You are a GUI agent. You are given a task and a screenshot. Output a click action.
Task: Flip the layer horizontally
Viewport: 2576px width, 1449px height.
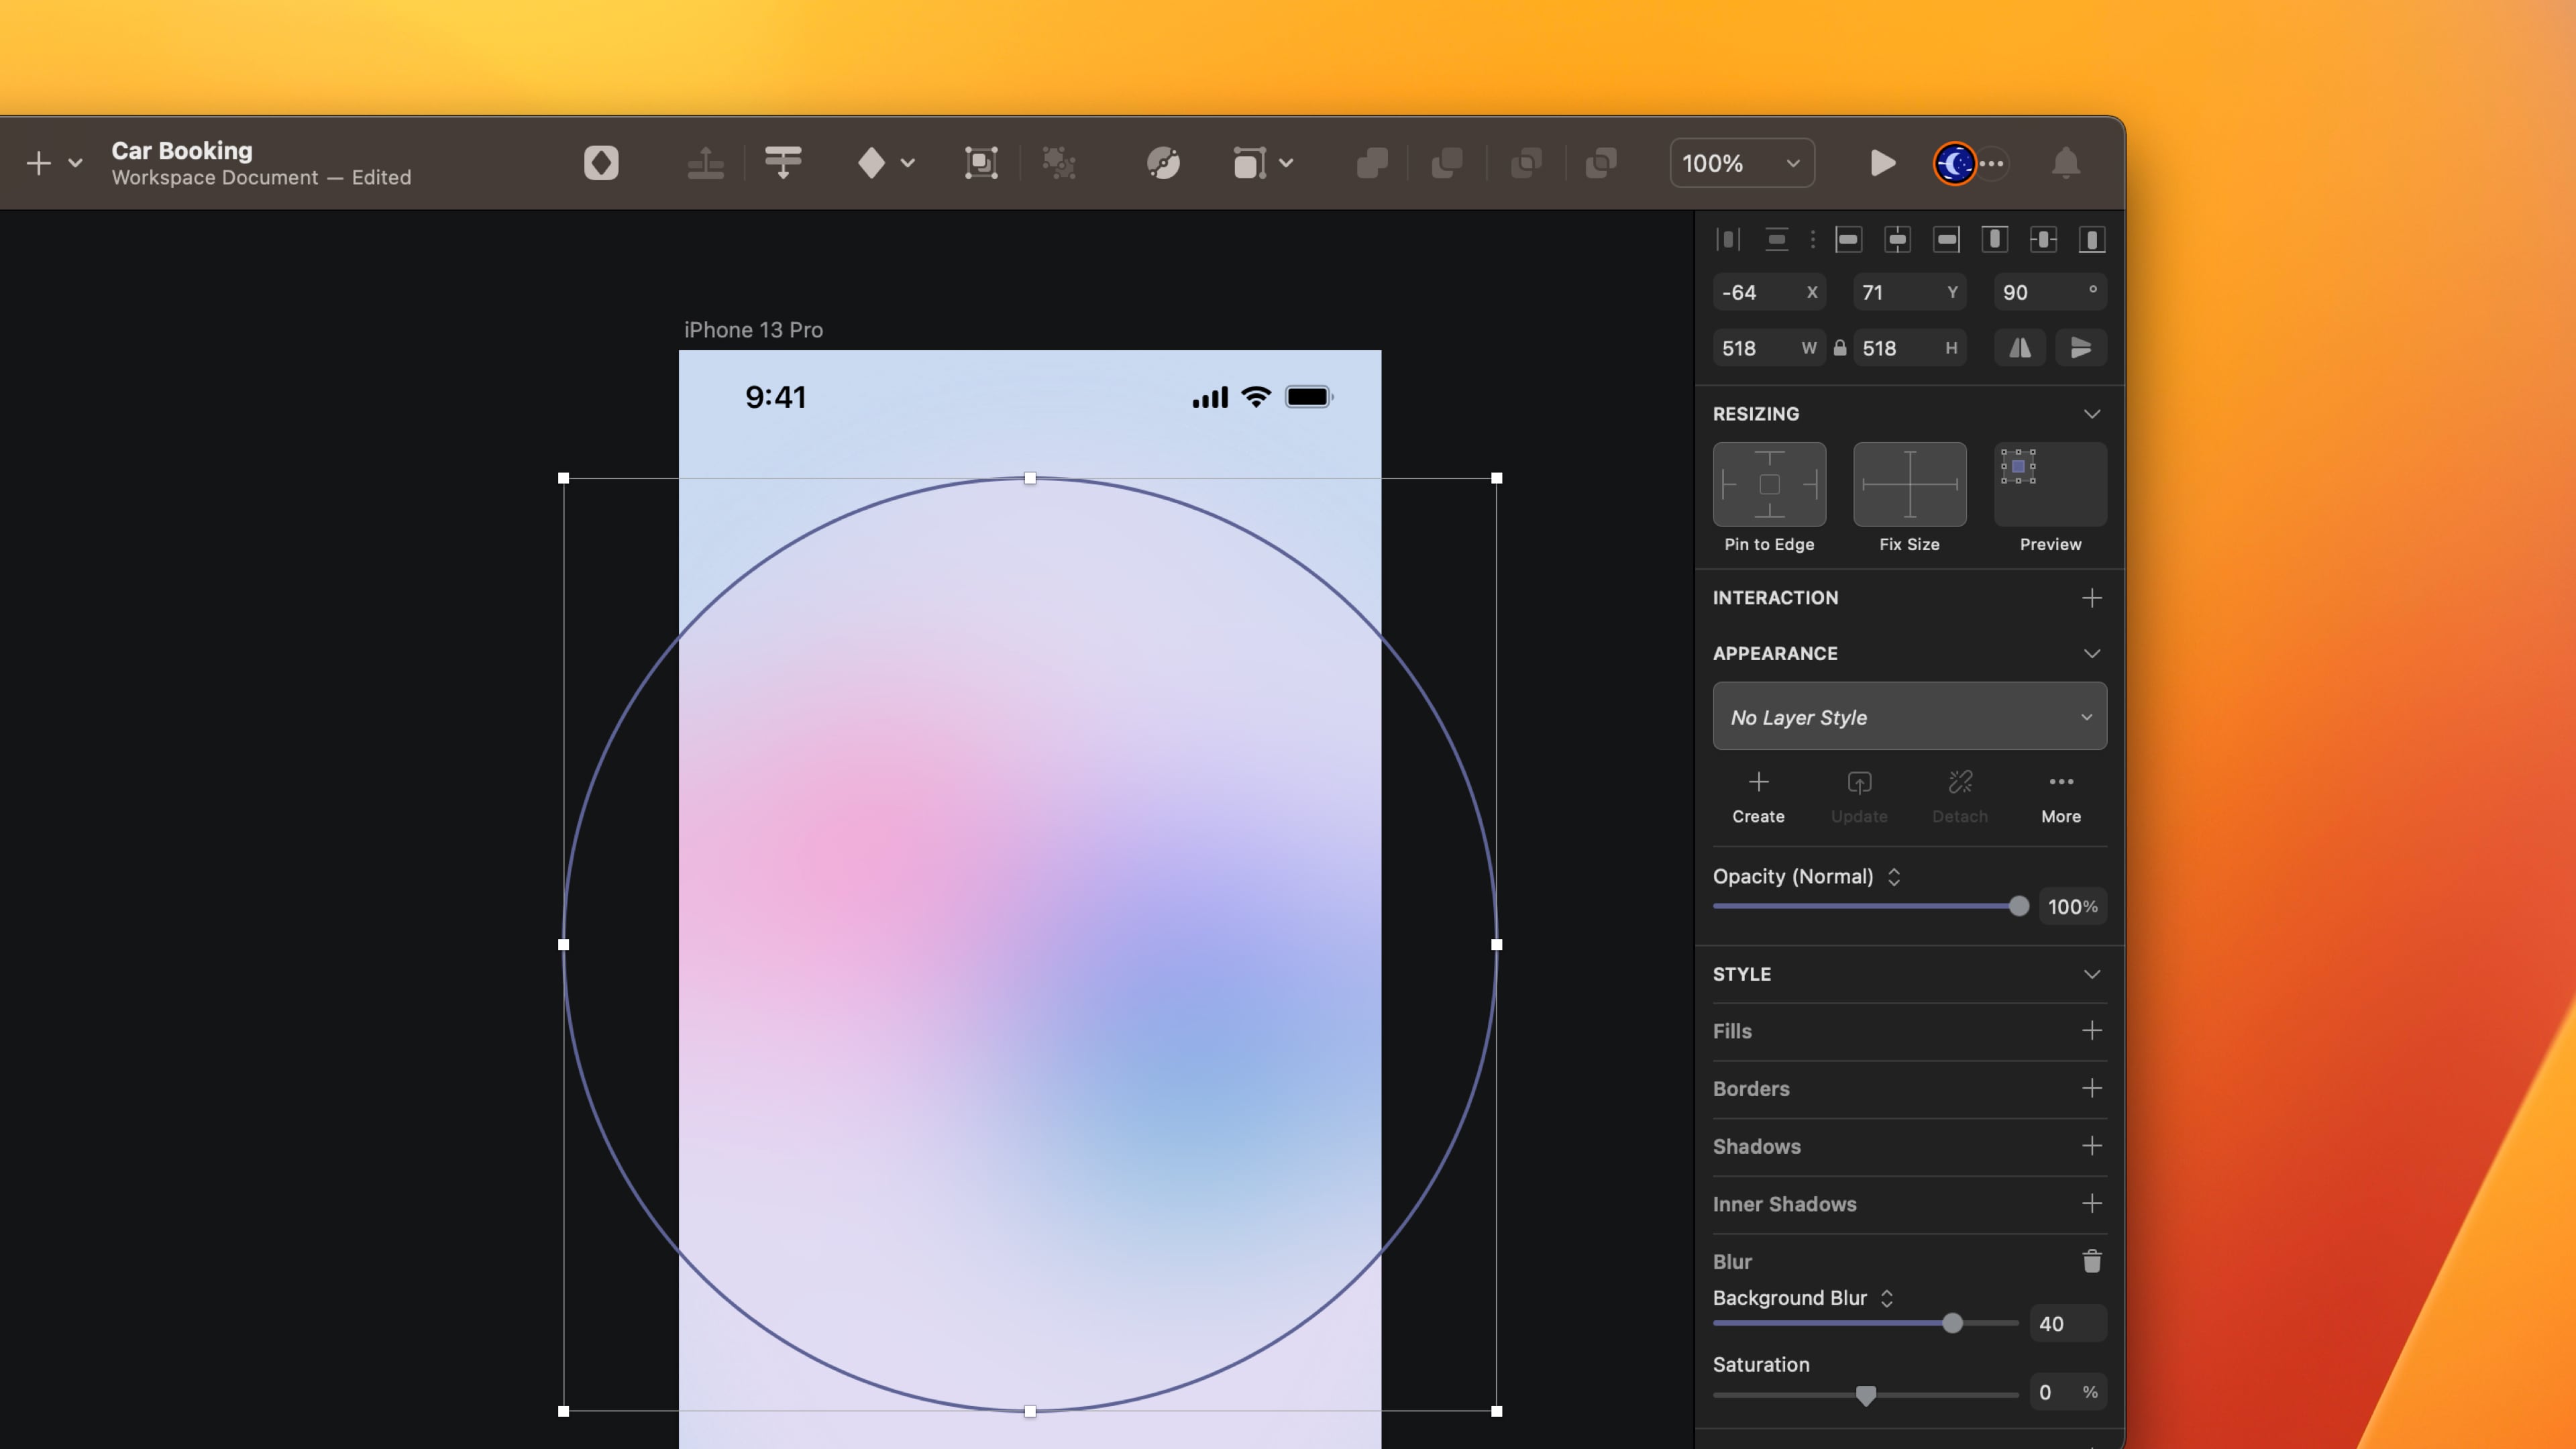(2020, 348)
